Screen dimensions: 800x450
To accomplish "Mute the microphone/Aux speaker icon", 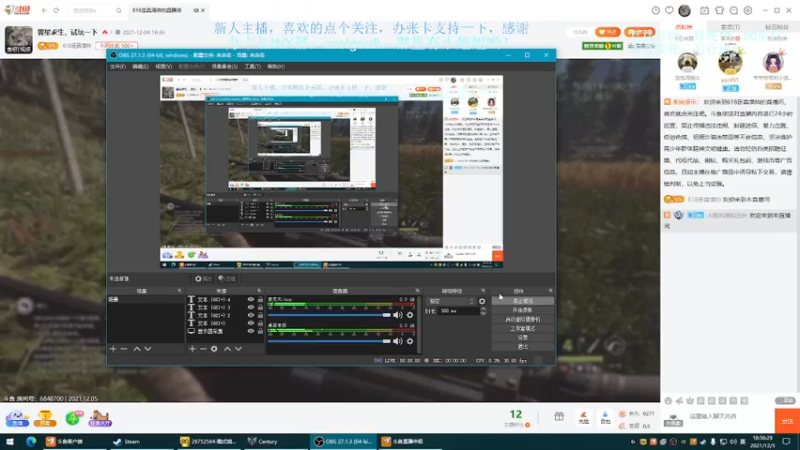I will [398, 315].
